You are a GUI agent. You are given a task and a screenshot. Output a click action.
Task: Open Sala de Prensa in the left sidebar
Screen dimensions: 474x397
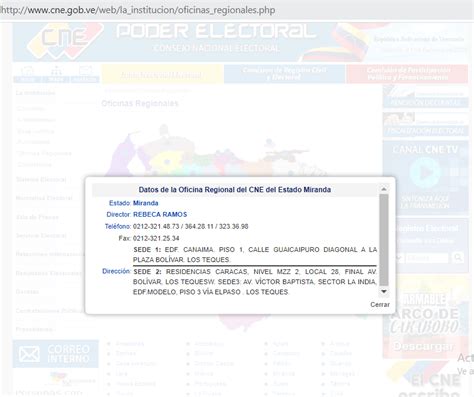[37, 217]
